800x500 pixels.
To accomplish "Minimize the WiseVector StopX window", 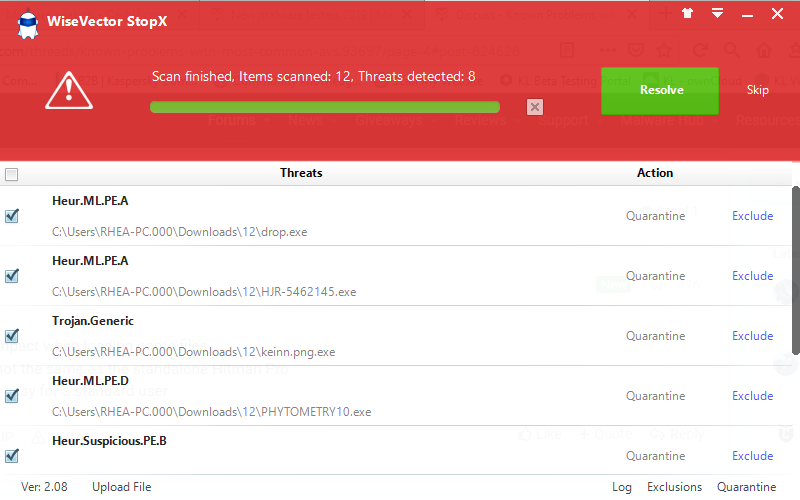I will (x=747, y=14).
